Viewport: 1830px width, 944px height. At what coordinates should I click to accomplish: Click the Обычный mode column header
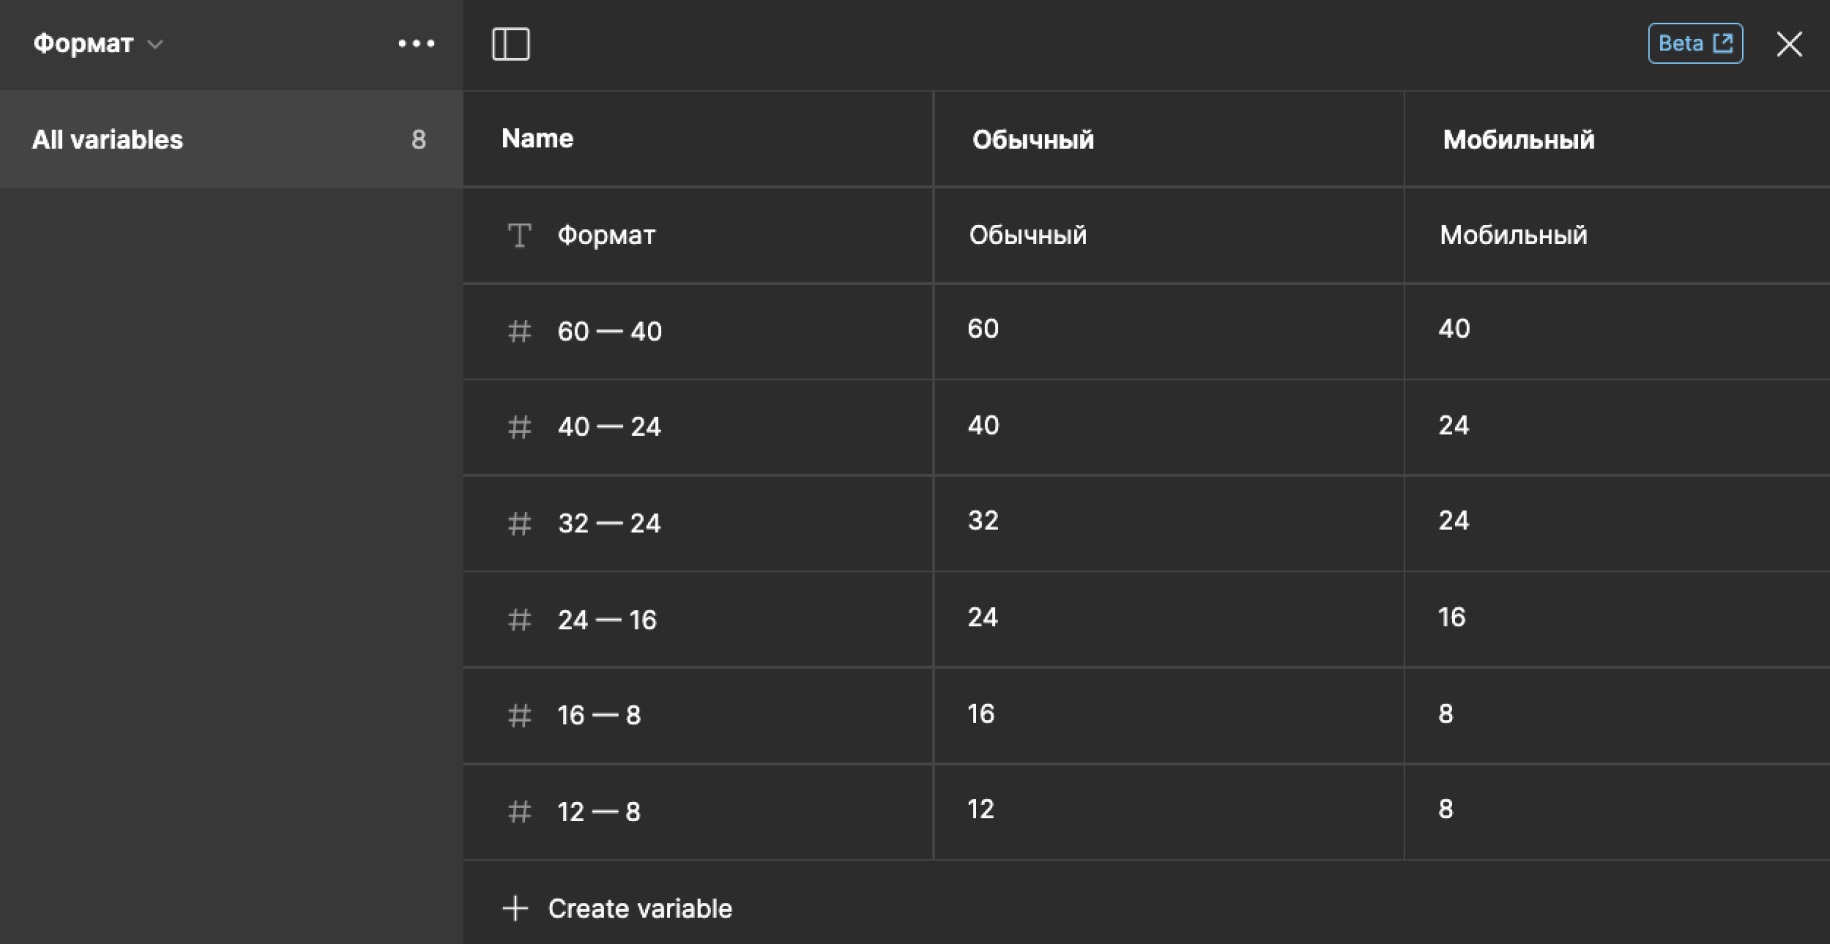[x=1033, y=140]
